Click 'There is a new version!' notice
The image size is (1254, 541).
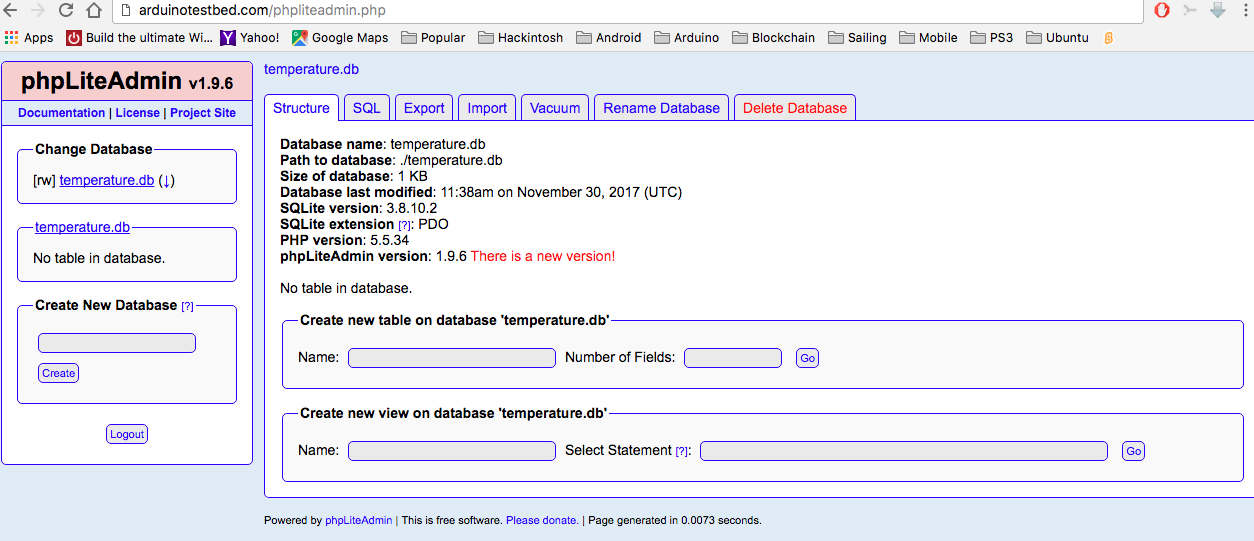pyautogui.click(x=543, y=256)
